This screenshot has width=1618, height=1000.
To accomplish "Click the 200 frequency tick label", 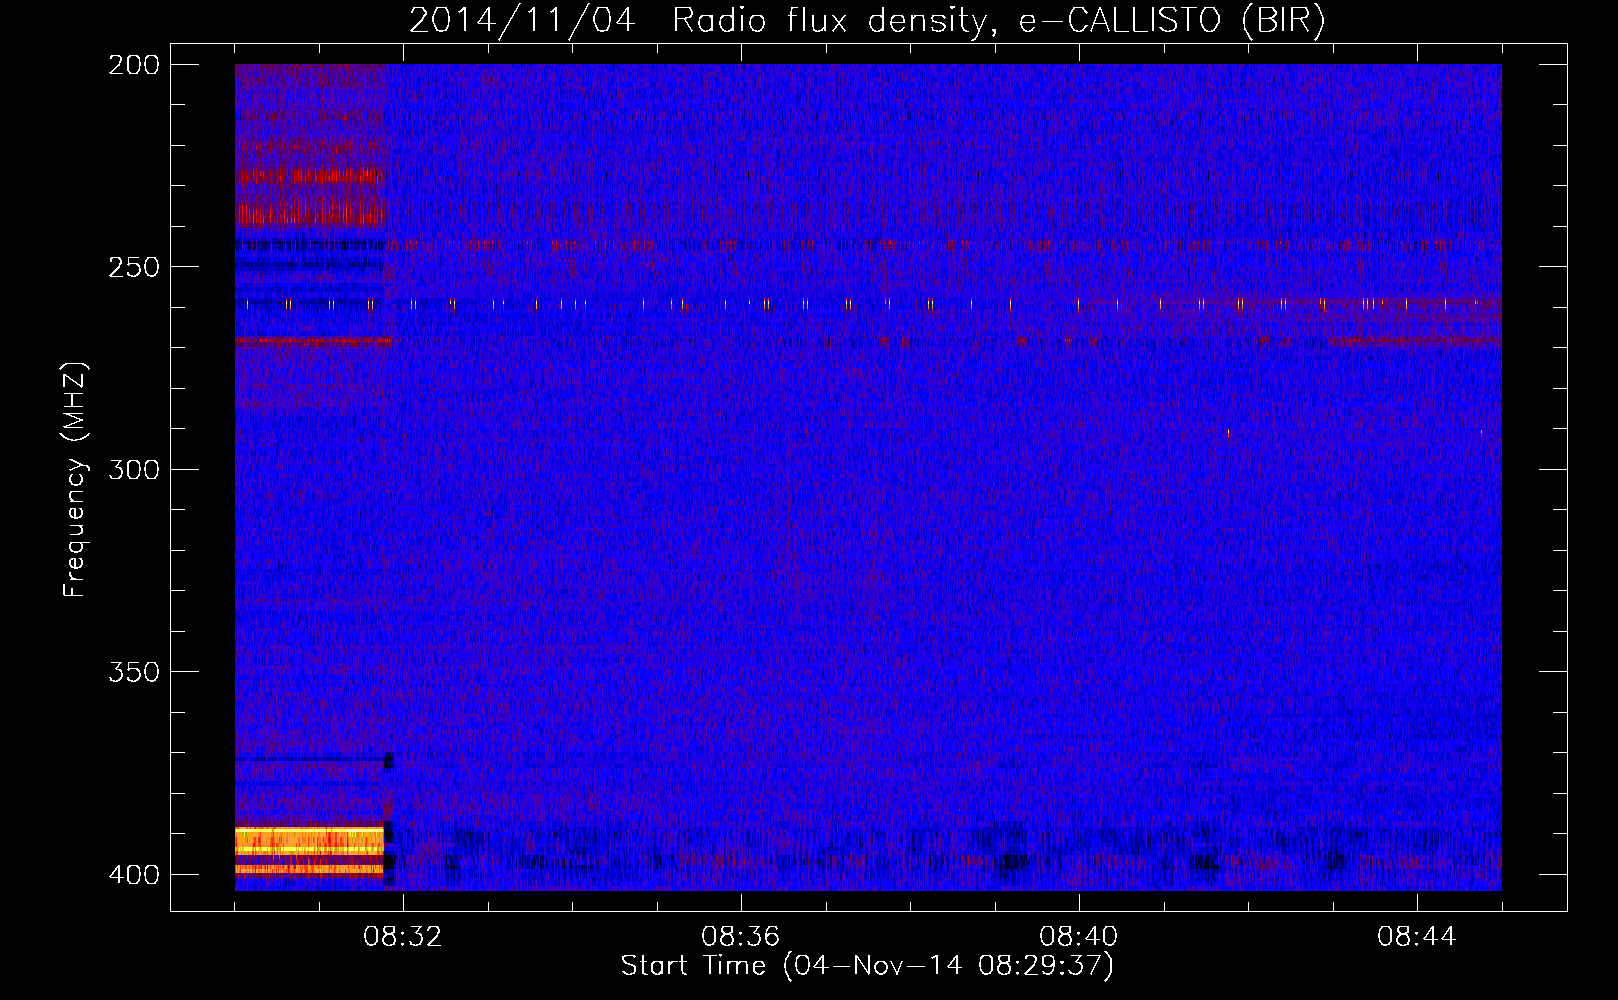I will click(134, 65).
